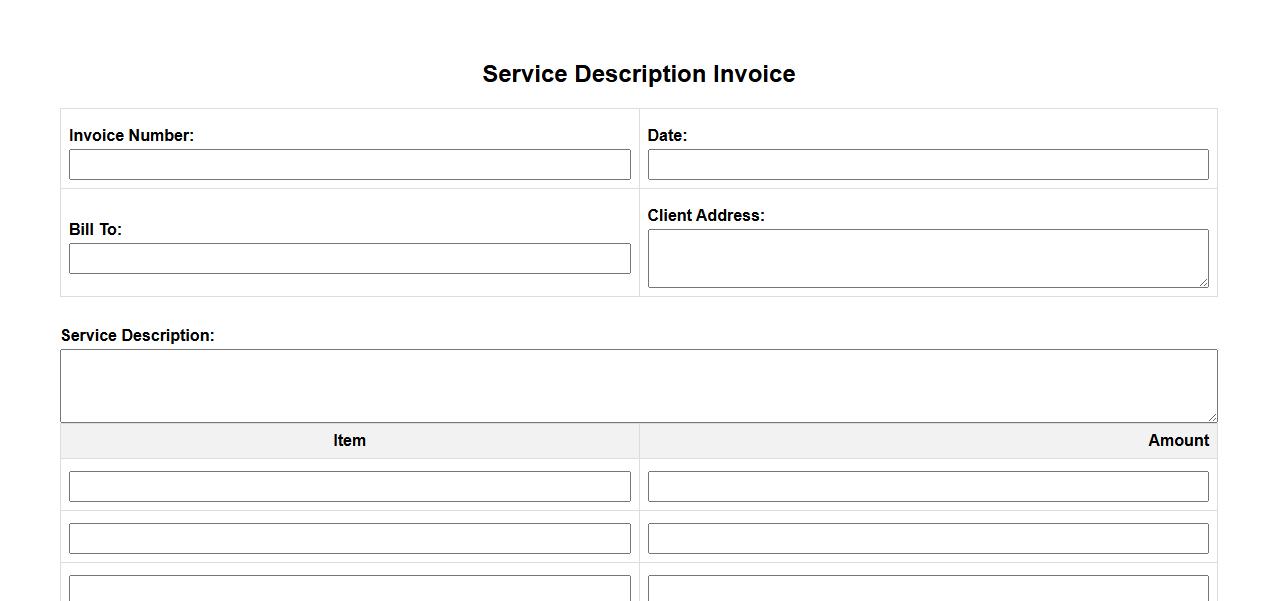
Task: Click the Date label text
Action: pyautogui.click(x=667, y=136)
